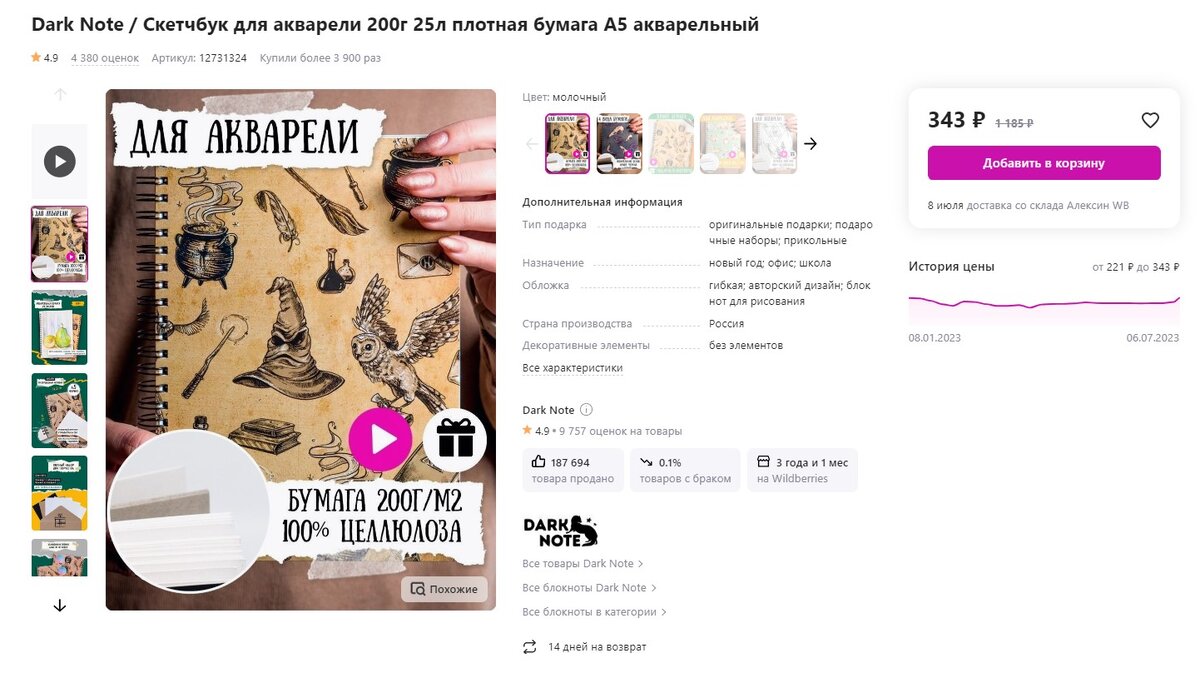Click the gift icon on product image
1200x693 pixels.
coord(455,439)
